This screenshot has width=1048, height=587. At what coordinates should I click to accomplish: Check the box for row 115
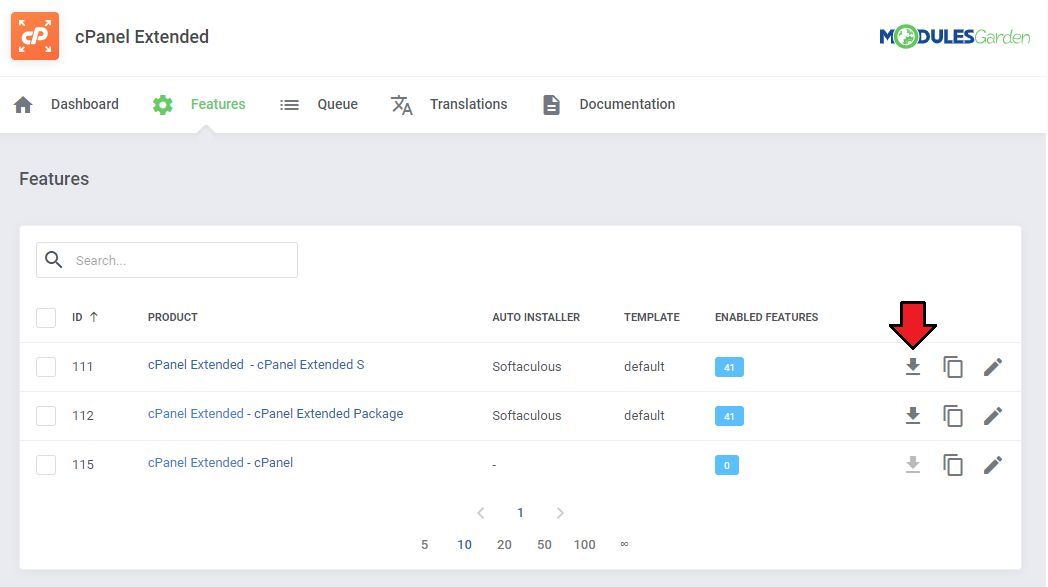pyautogui.click(x=46, y=464)
